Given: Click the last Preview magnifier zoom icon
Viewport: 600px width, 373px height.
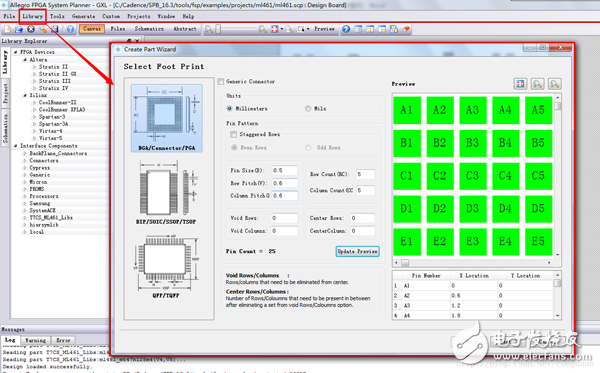Looking at the screenshot, I should (554, 84).
